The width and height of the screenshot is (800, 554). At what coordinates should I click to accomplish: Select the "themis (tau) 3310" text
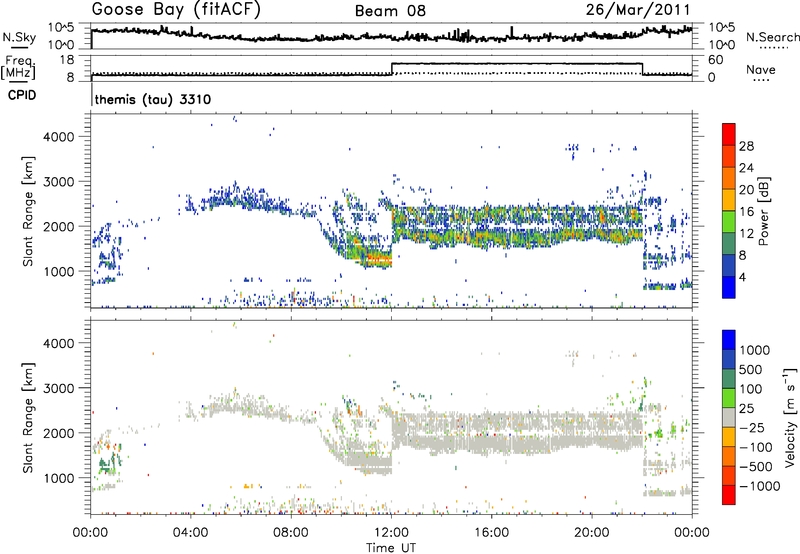pyautogui.click(x=153, y=99)
